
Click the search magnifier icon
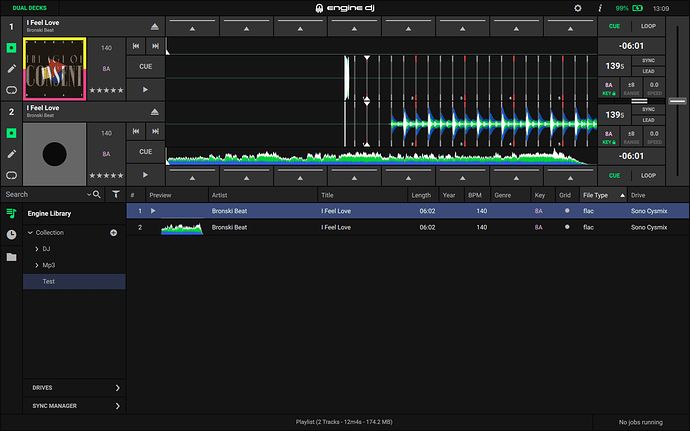click(97, 194)
